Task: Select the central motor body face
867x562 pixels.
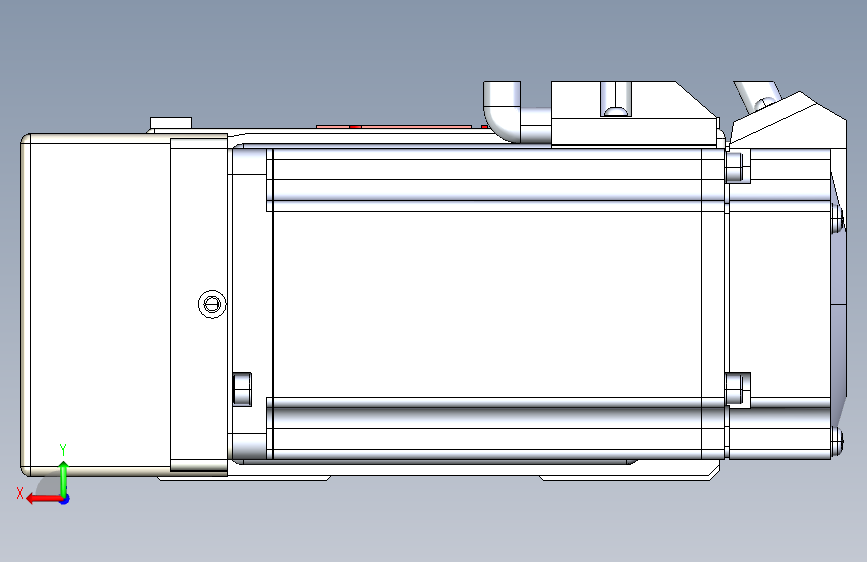Action: coord(487,304)
